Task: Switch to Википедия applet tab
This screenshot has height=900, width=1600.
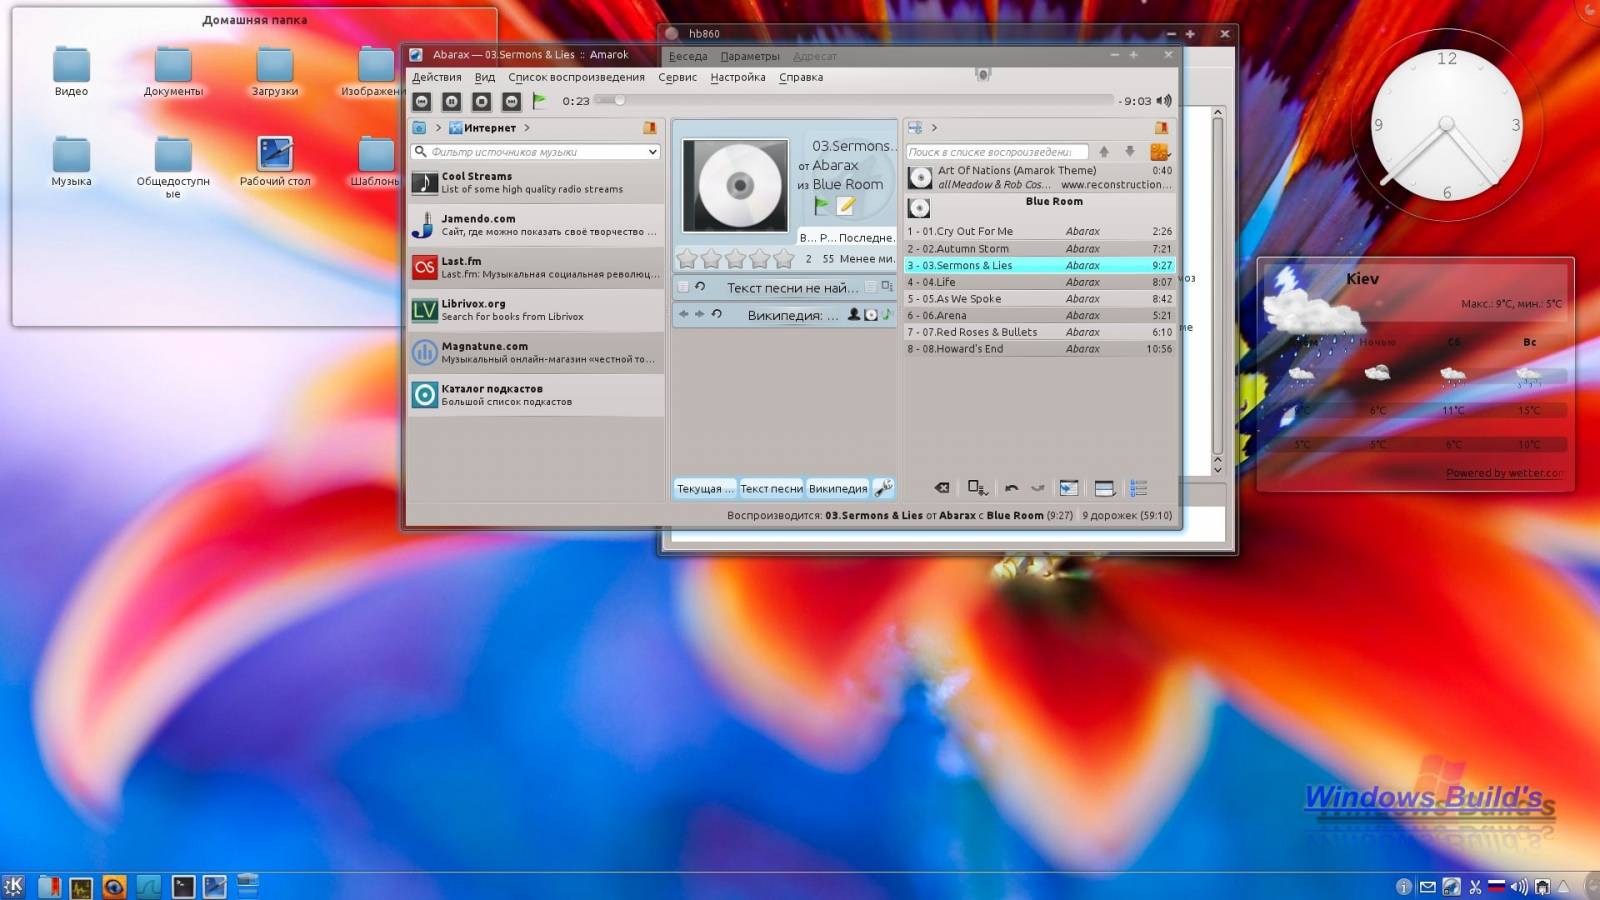Action: click(x=838, y=488)
